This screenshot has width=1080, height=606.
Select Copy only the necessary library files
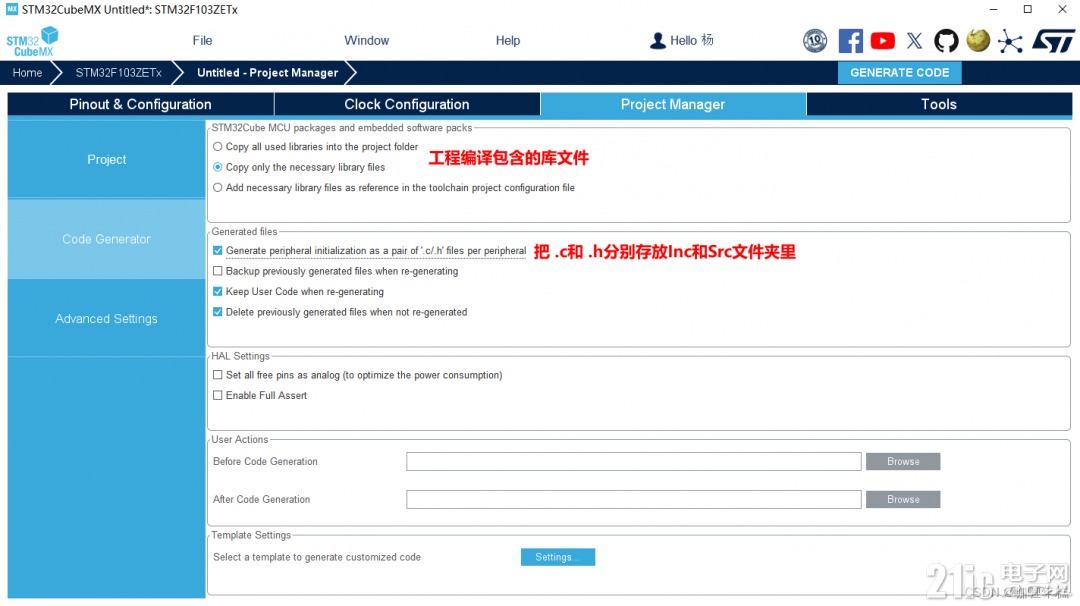218,167
